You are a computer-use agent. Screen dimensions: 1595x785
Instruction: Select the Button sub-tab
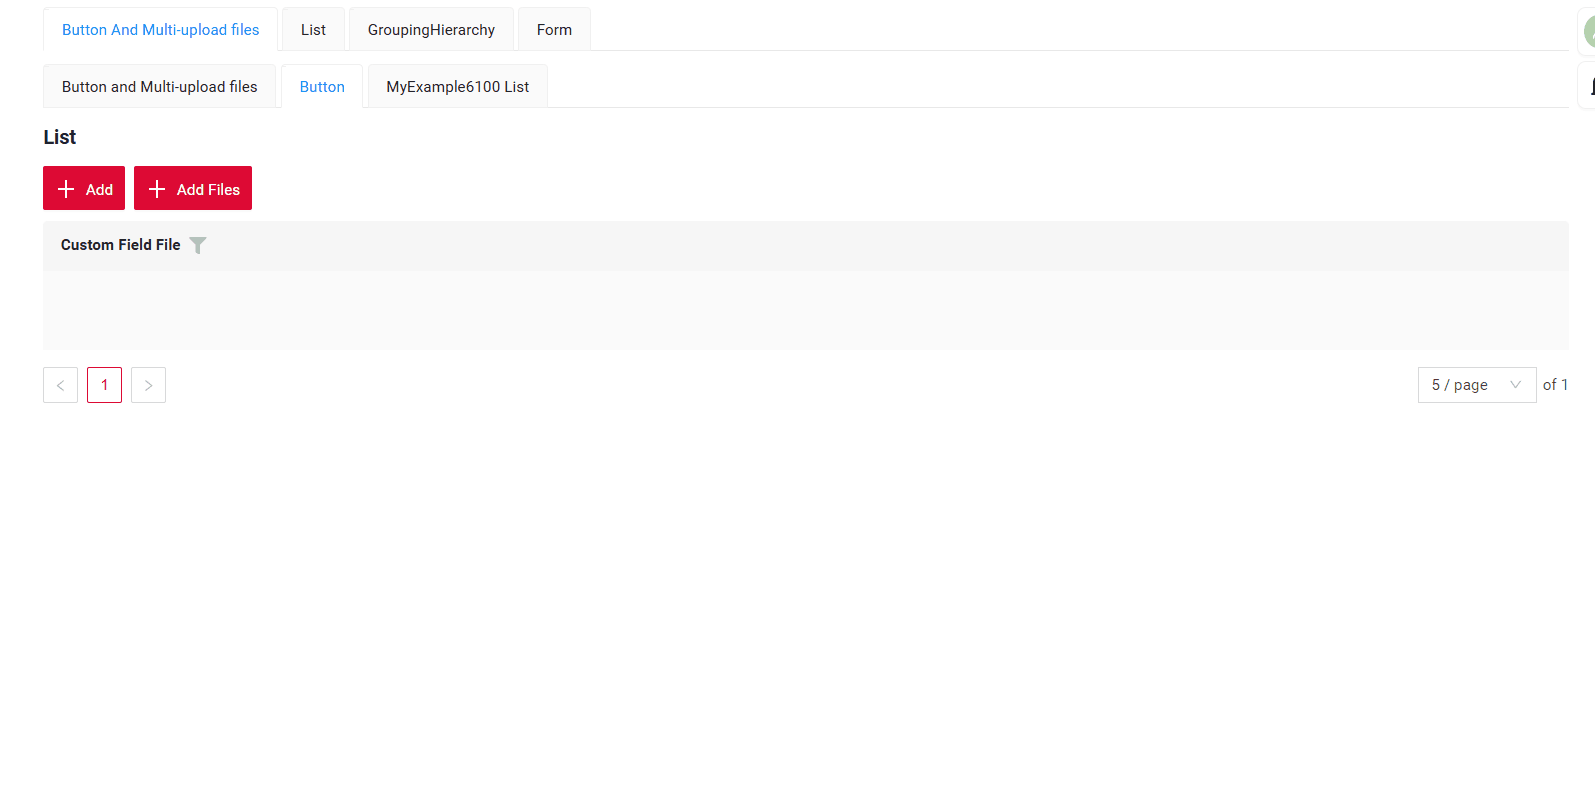coord(322,87)
